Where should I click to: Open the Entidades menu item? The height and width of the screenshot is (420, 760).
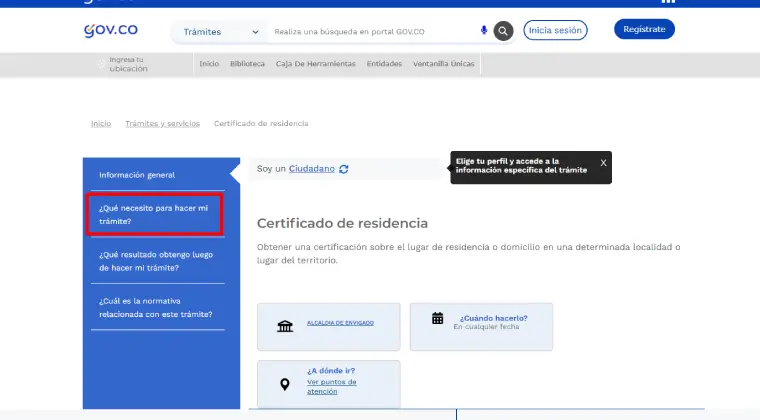tap(384, 63)
